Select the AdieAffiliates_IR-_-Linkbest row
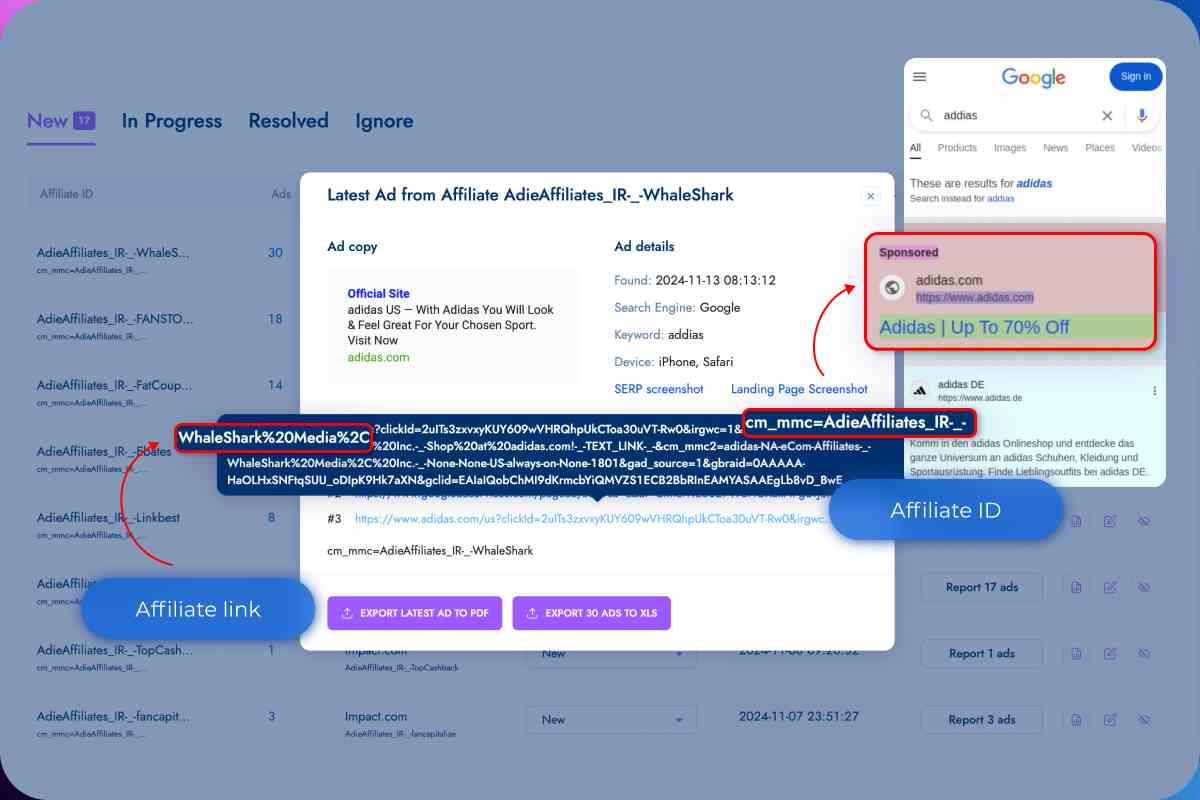Screen dimensions: 1200x800 point(106,518)
